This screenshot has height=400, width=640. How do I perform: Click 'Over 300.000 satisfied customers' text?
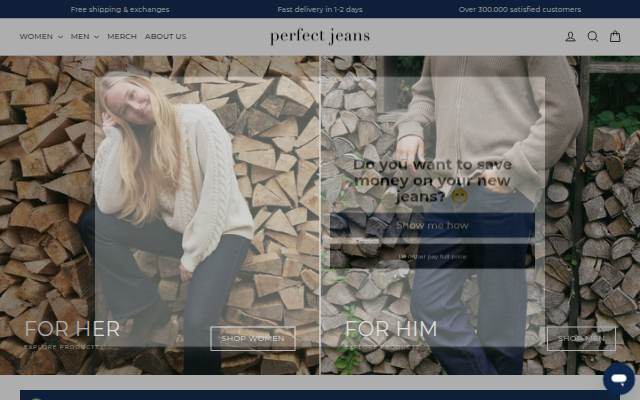click(520, 9)
